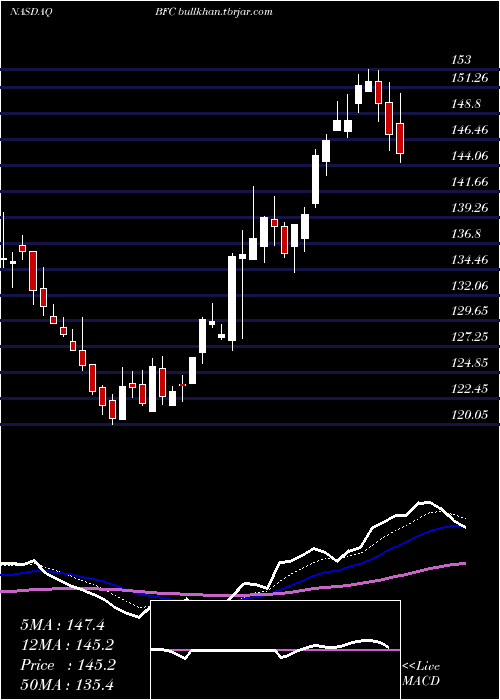Click the 141.66 price axis label
The height and width of the screenshot is (700, 500).
point(470,182)
